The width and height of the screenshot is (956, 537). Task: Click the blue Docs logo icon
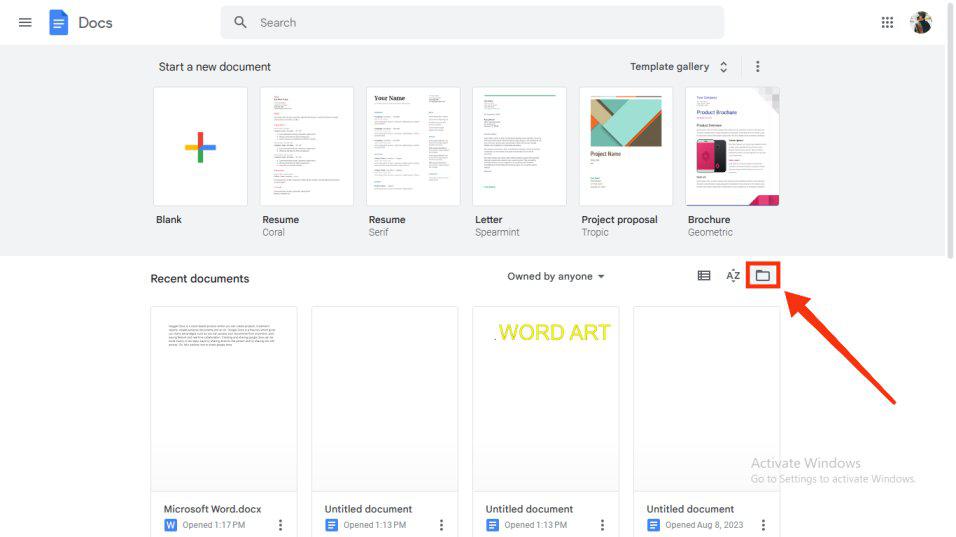[x=59, y=23]
